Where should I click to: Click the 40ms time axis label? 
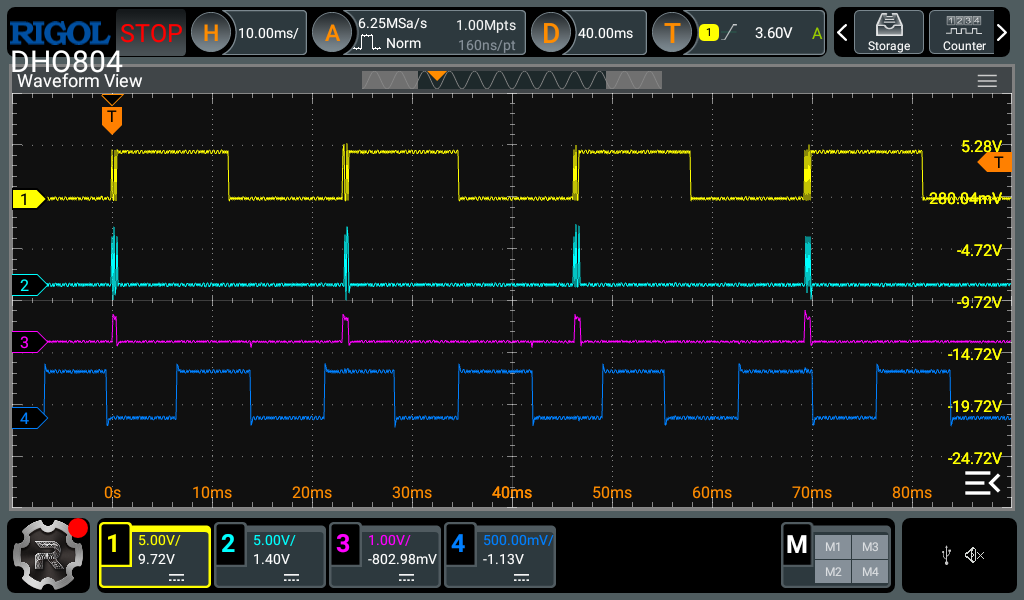click(512, 493)
